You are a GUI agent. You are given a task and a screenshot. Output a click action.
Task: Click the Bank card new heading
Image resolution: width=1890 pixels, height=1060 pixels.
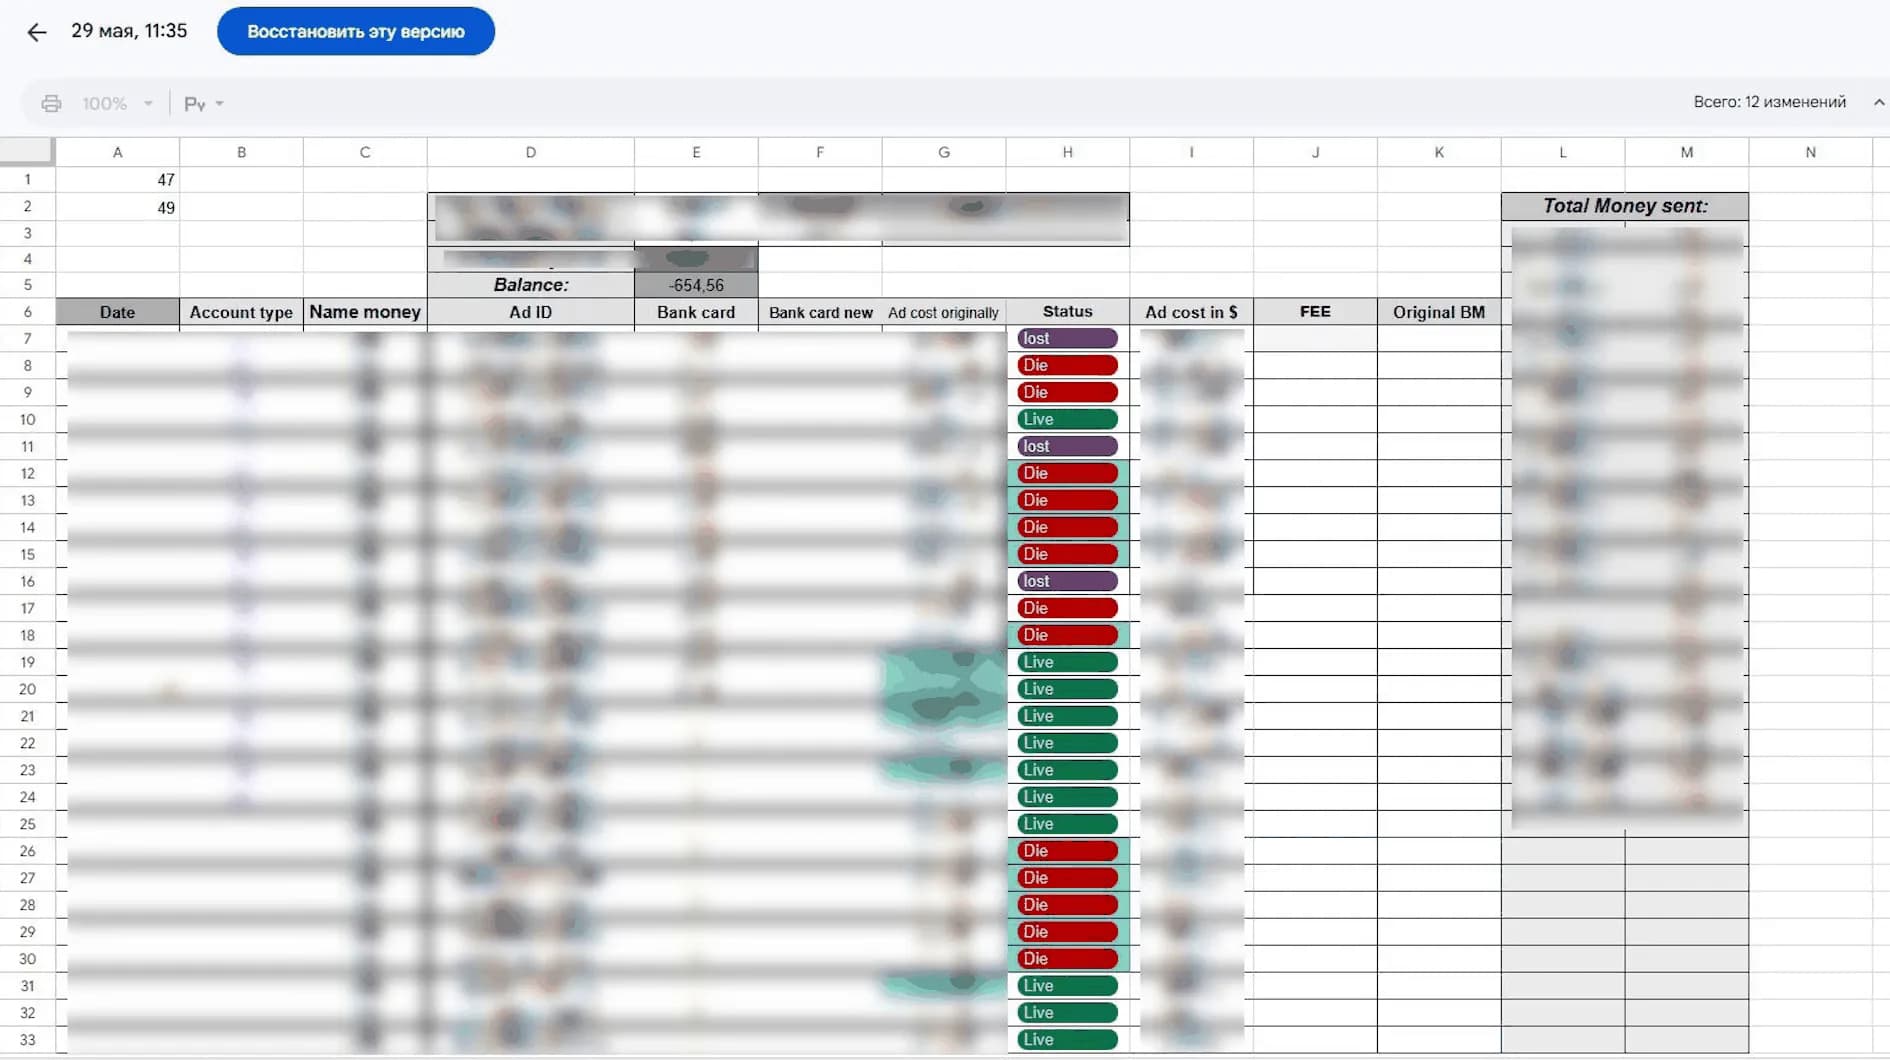pos(820,312)
